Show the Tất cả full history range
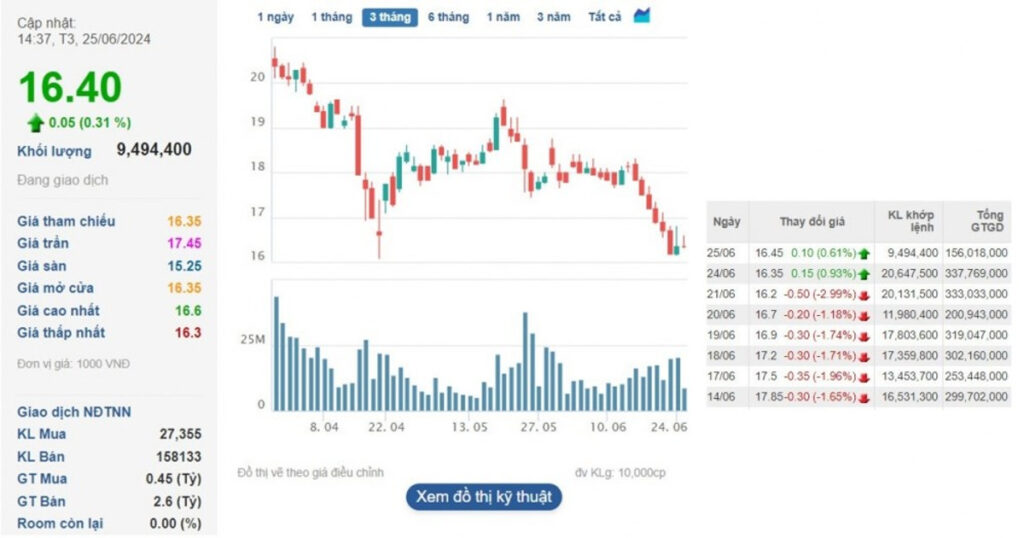This screenshot has height=538, width=1024. tap(604, 17)
